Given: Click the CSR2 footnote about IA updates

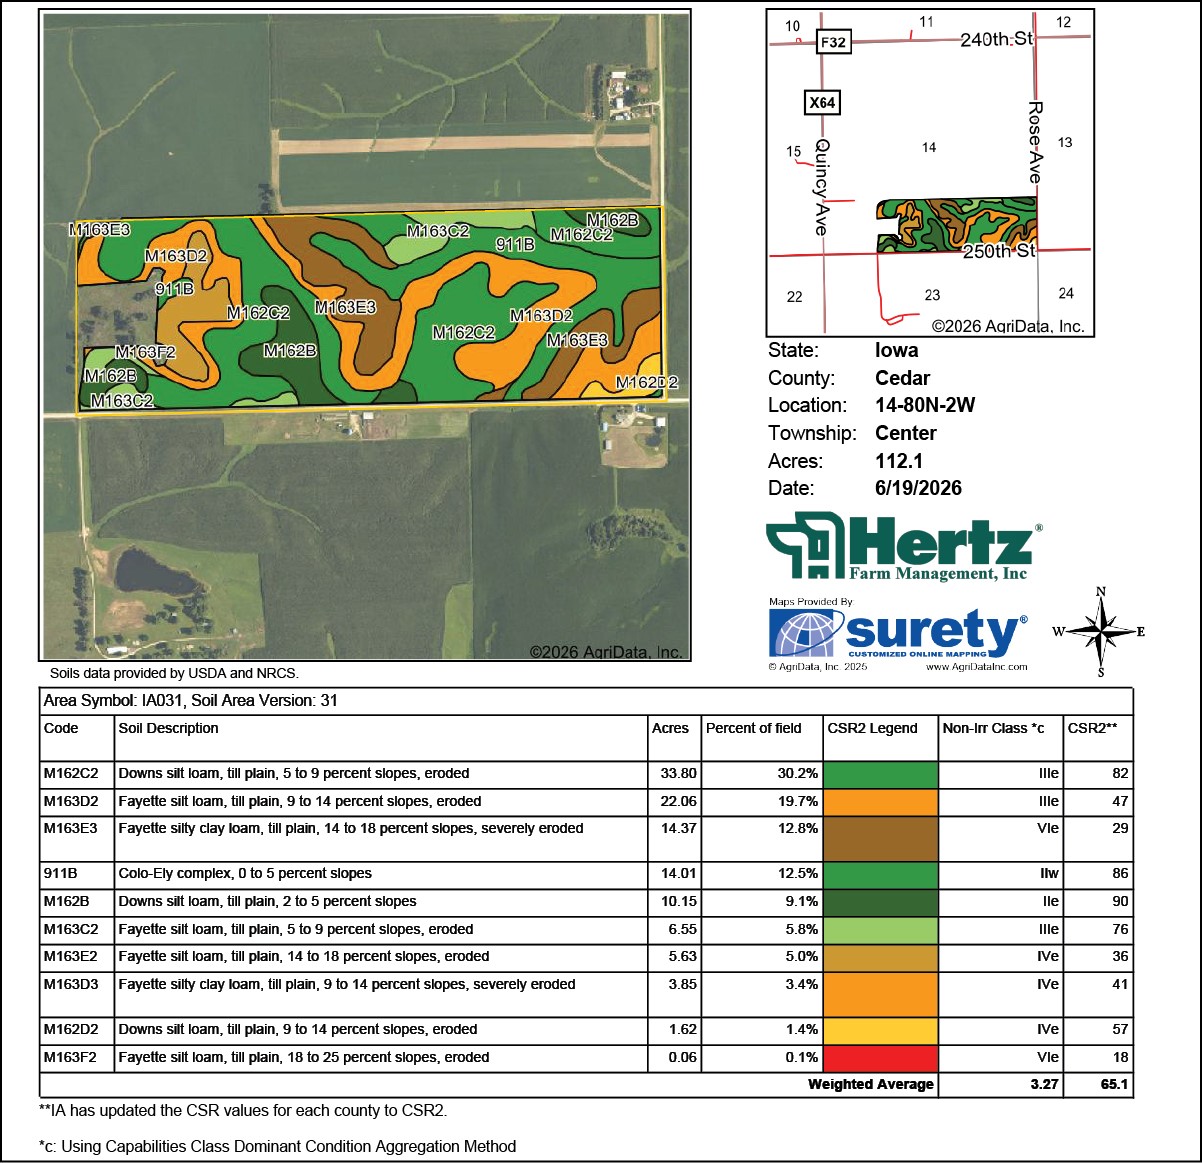Looking at the screenshot, I should 243,1111.
